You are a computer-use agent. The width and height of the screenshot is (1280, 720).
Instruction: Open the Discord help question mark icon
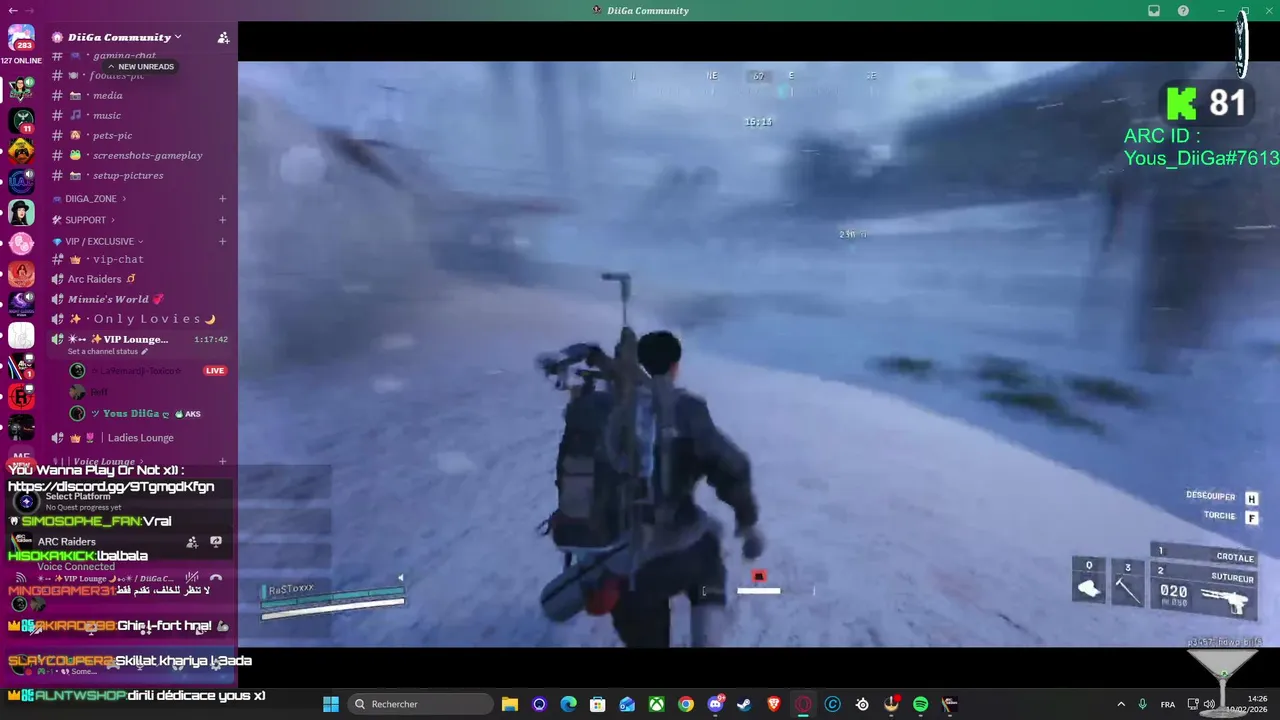pyautogui.click(x=1184, y=10)
